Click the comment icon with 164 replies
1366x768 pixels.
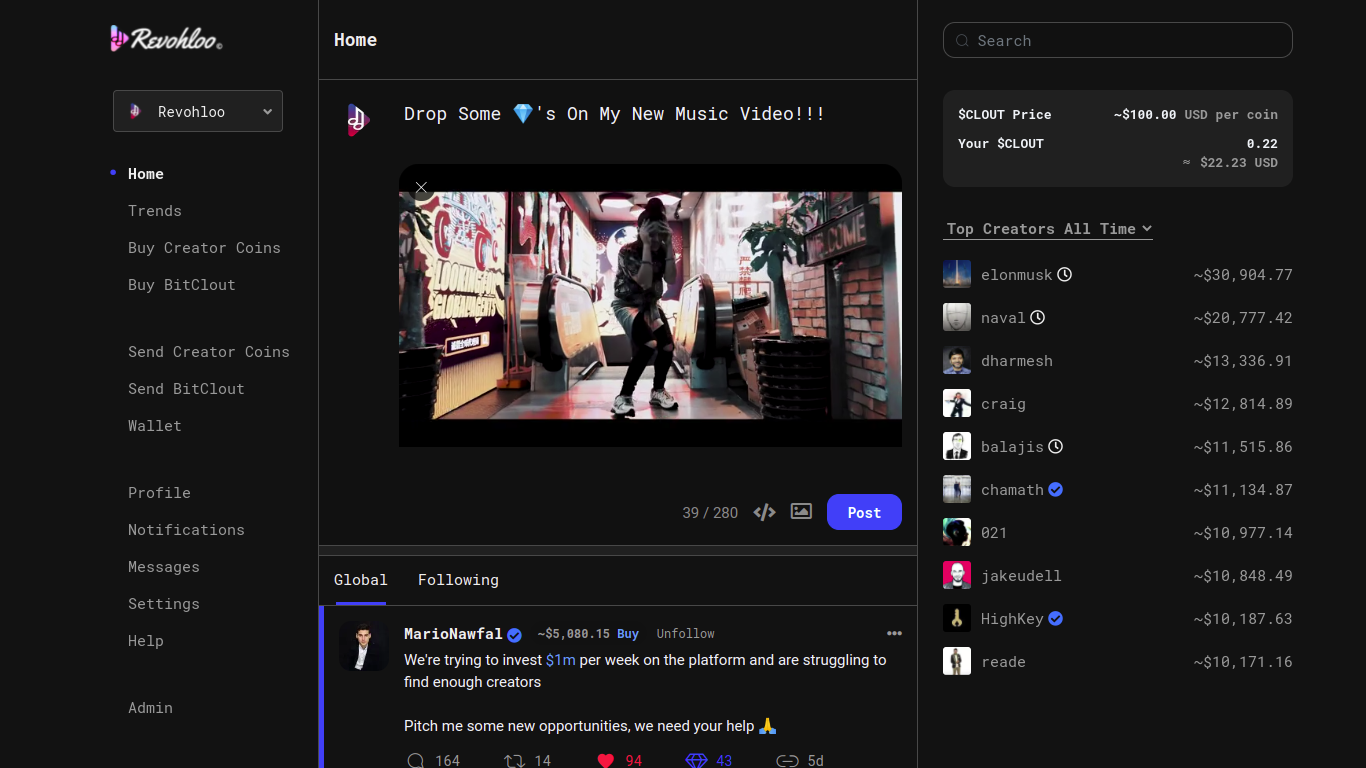(416, 761)
